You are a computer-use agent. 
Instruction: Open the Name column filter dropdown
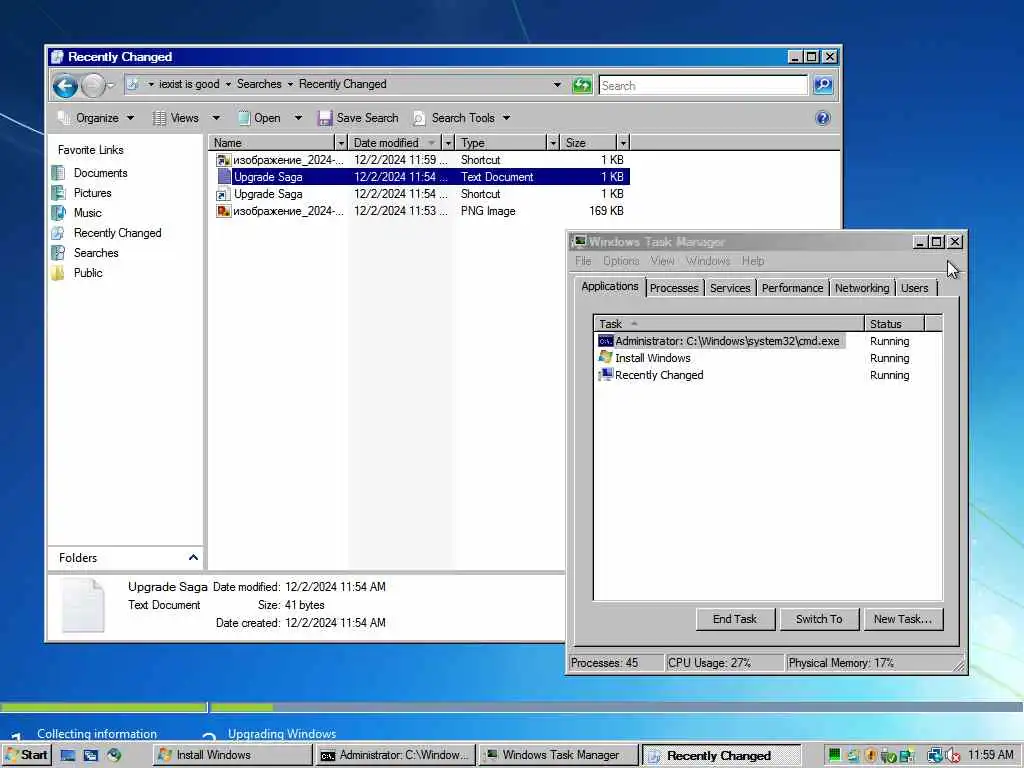tap(340, 142)
